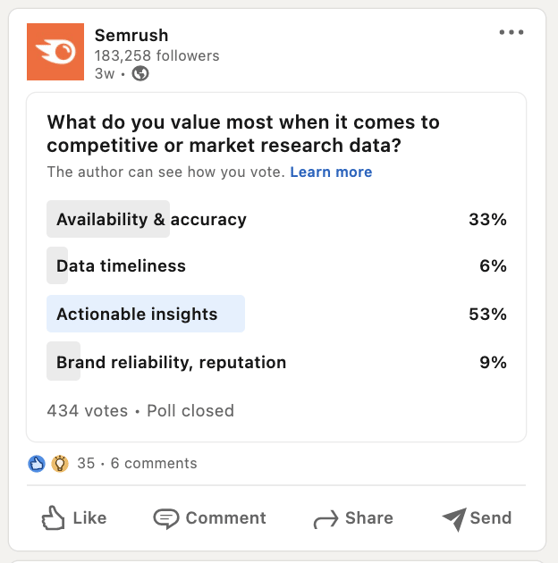Click the thumbs-up Like icon
The image size is (558, 563).
(x=53, y=518)
